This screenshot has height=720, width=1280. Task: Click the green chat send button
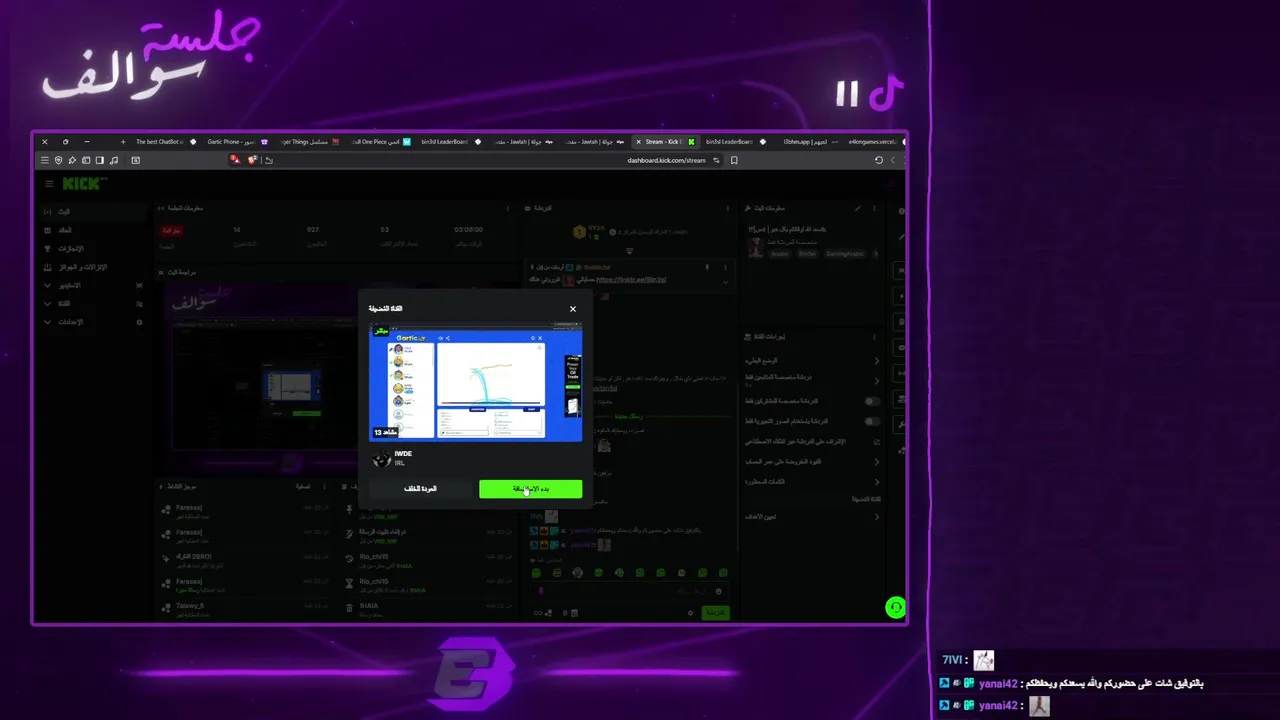coord(715,612)
